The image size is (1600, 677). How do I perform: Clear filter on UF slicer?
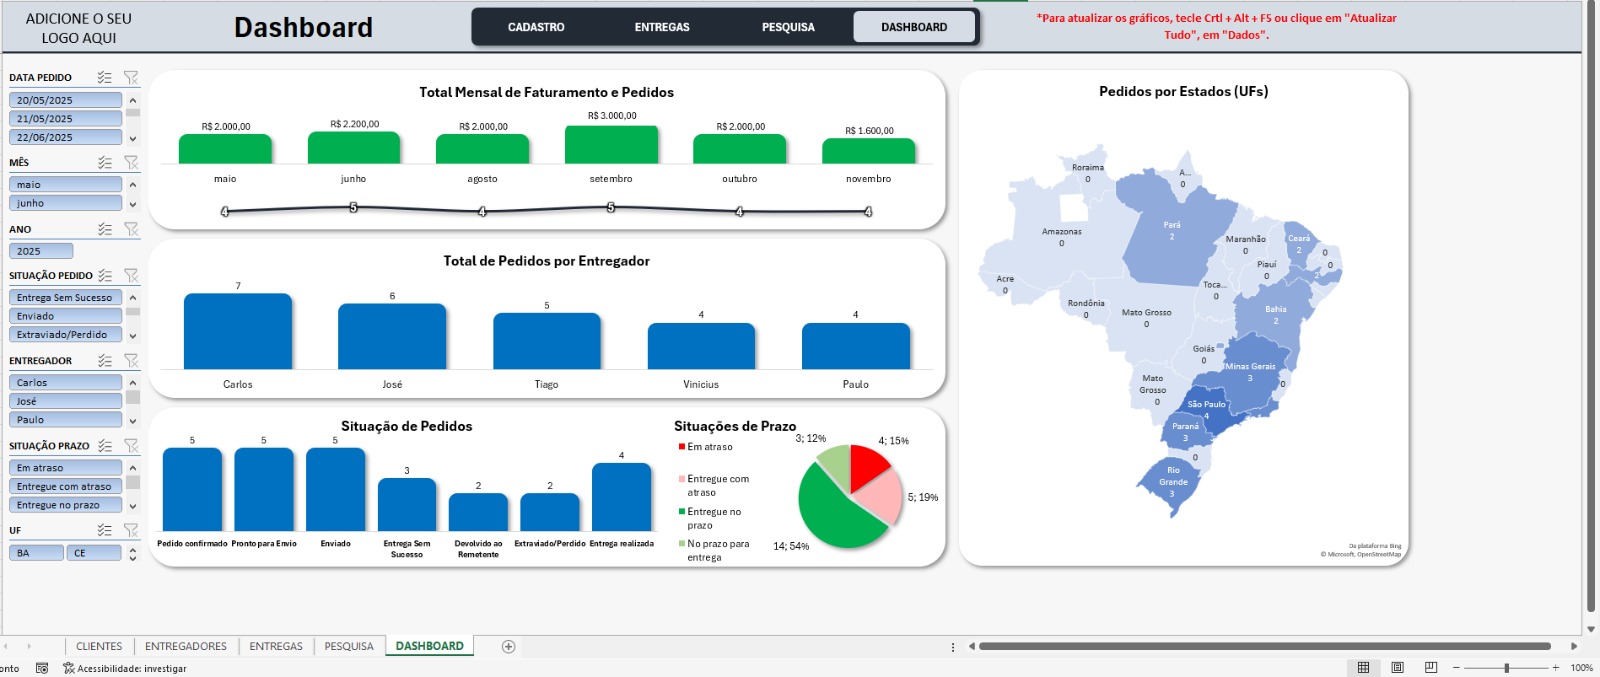pos(131,530)
